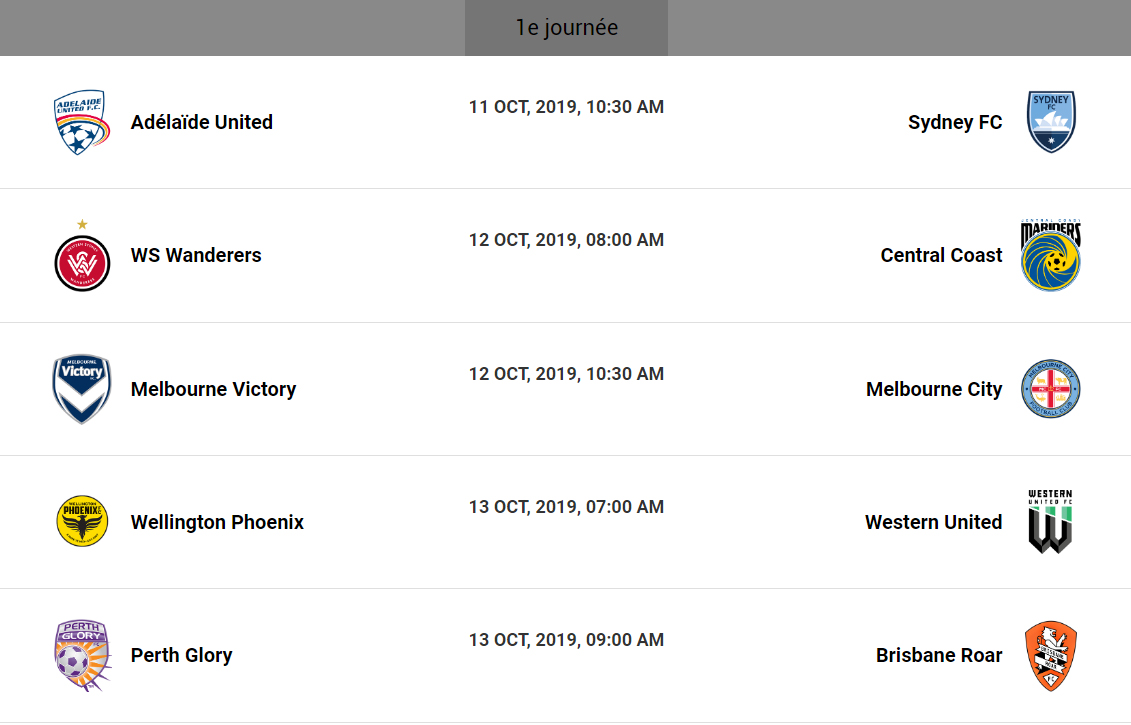Click the Melbourne Victory shield logo
The height and width of the screenshot is (725, 1131).
pos(82,389)
